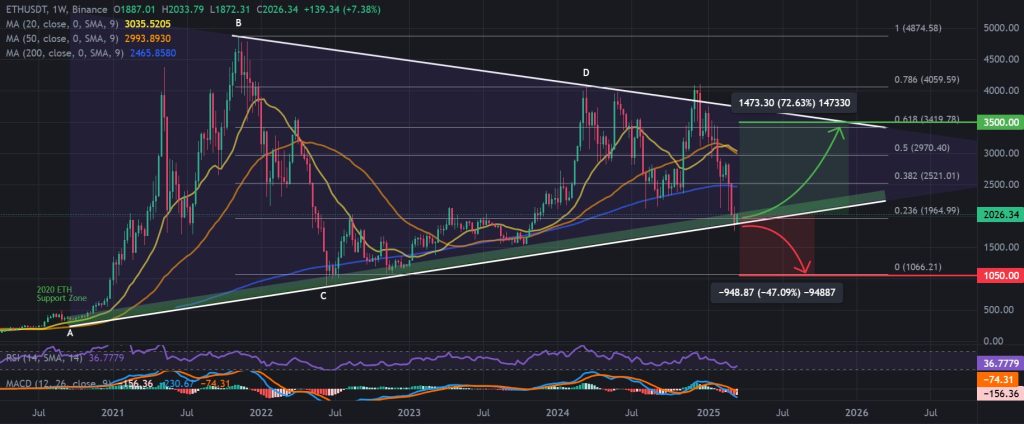Click the purple 36.7779 RSI axis tag
1024x424 pixels.
(1000, 363)
